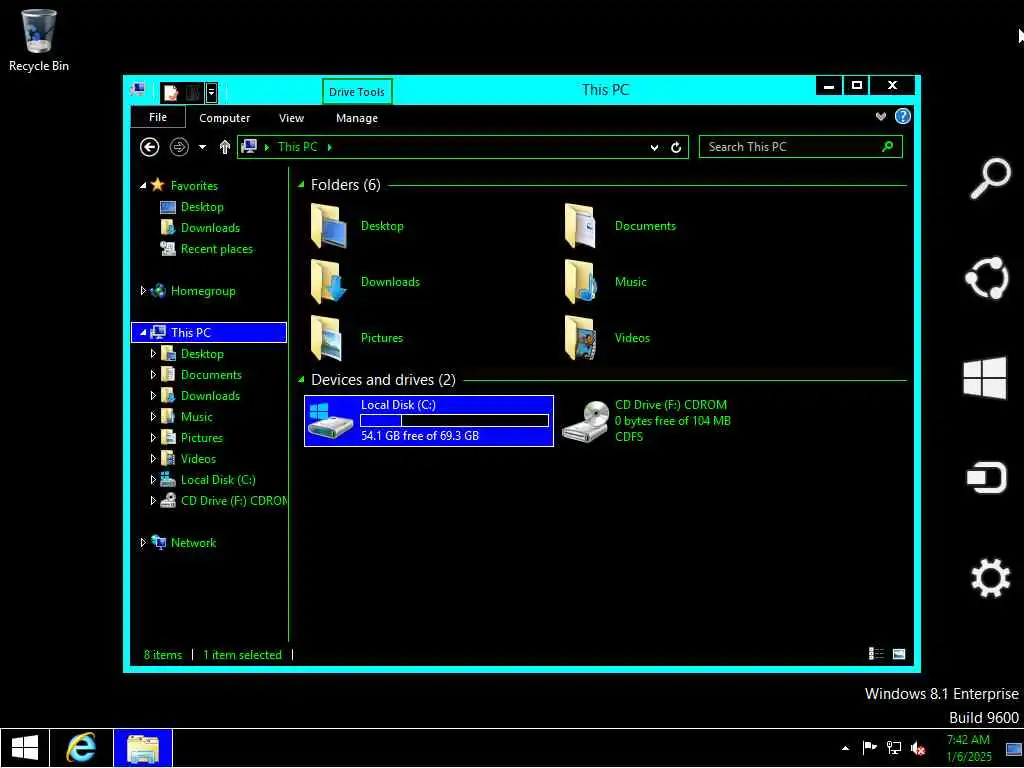1024x768 pixels.
Task: Expand Documents node under This PC
Action: pos(153,375)
